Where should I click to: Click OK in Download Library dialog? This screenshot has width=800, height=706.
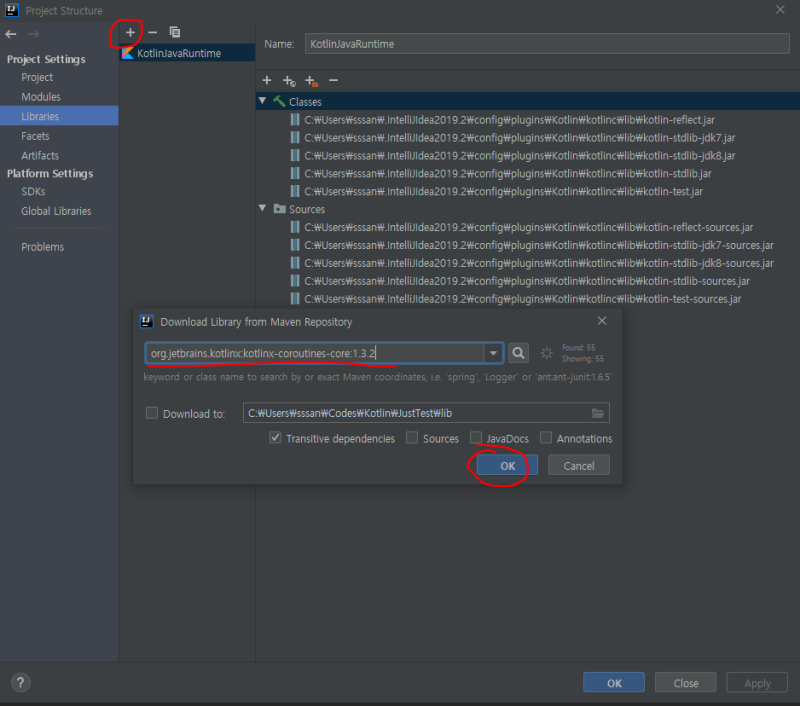point(507,465)
